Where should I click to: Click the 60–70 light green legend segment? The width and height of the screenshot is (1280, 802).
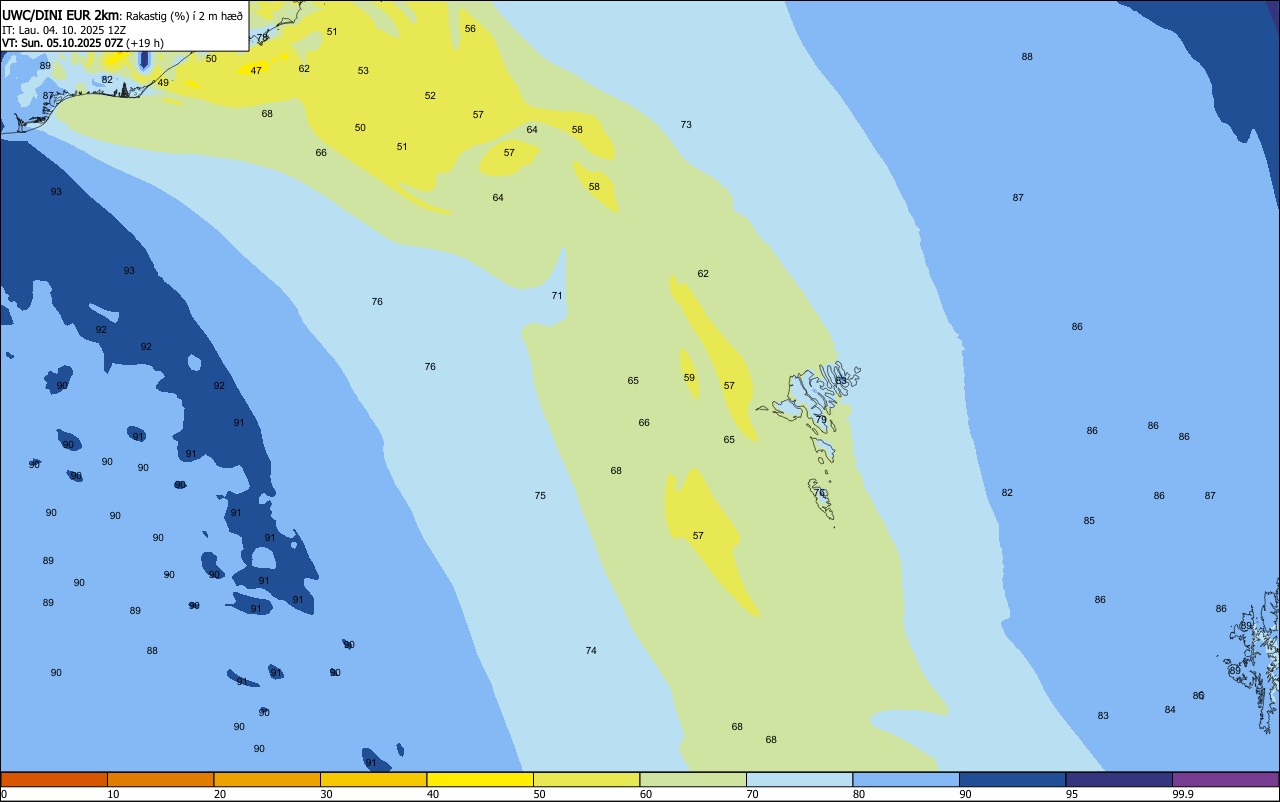point(693,779)
